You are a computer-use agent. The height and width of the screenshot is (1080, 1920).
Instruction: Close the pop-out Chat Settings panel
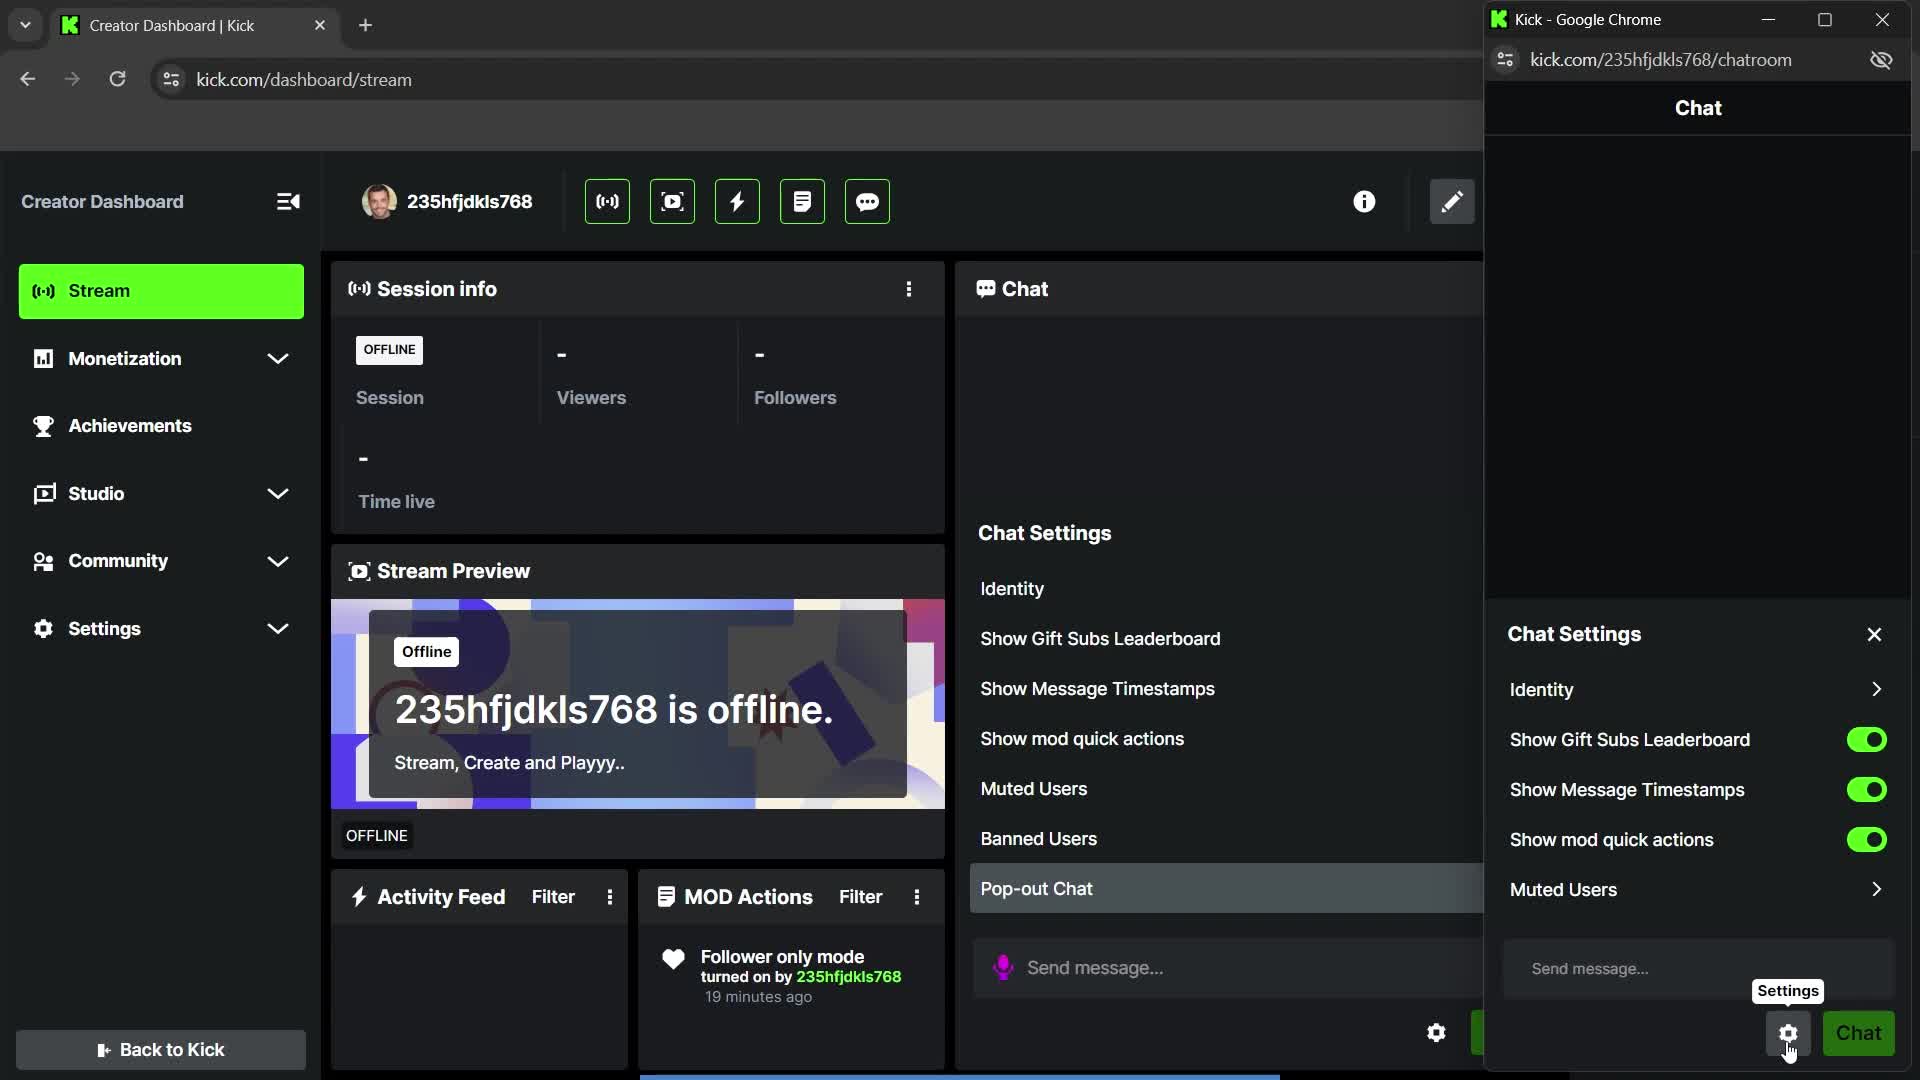(x=1874, y=635)
